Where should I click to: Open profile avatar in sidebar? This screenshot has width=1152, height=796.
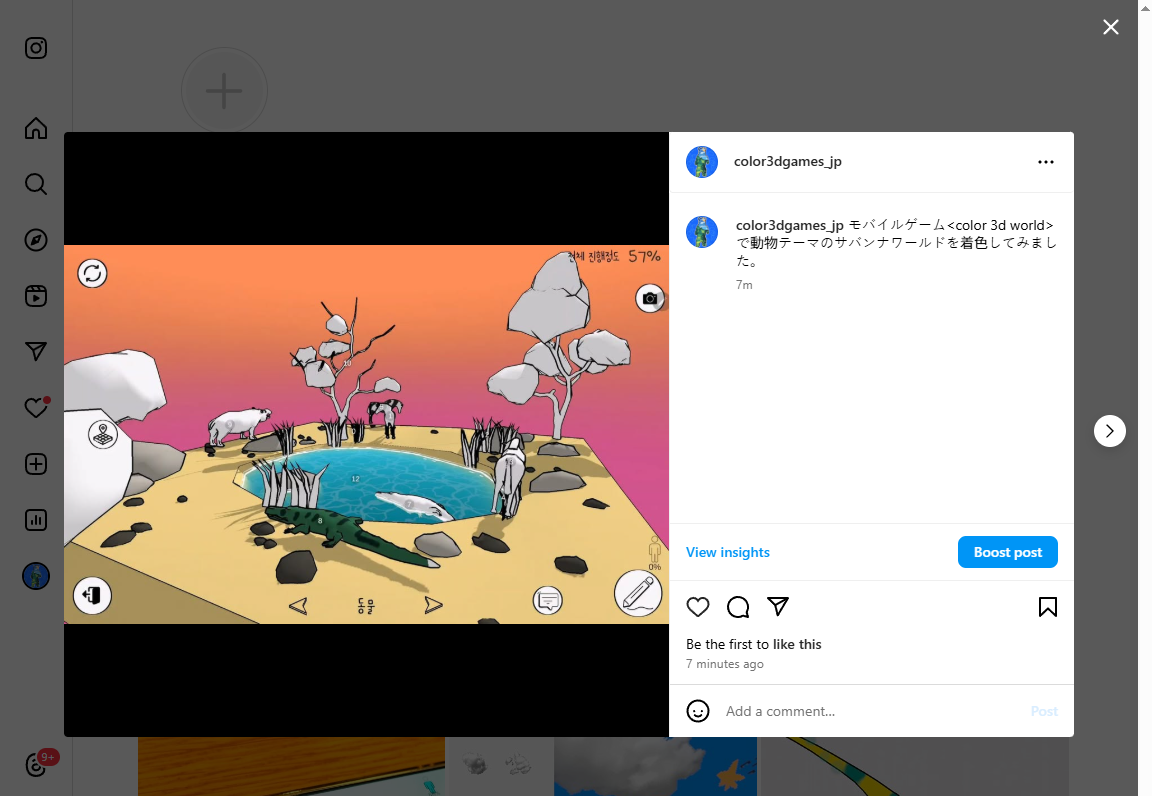pyautogui.click(x=36, y=576)
